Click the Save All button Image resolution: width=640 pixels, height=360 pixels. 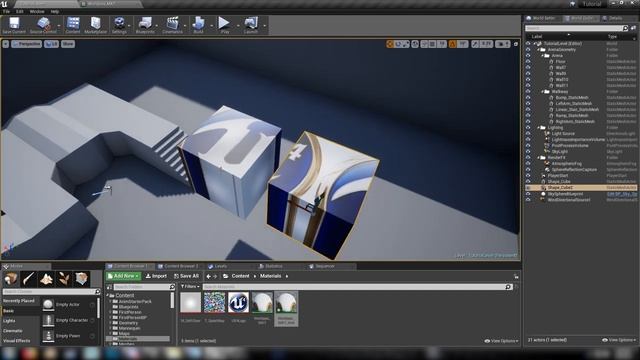pos(186,276)
